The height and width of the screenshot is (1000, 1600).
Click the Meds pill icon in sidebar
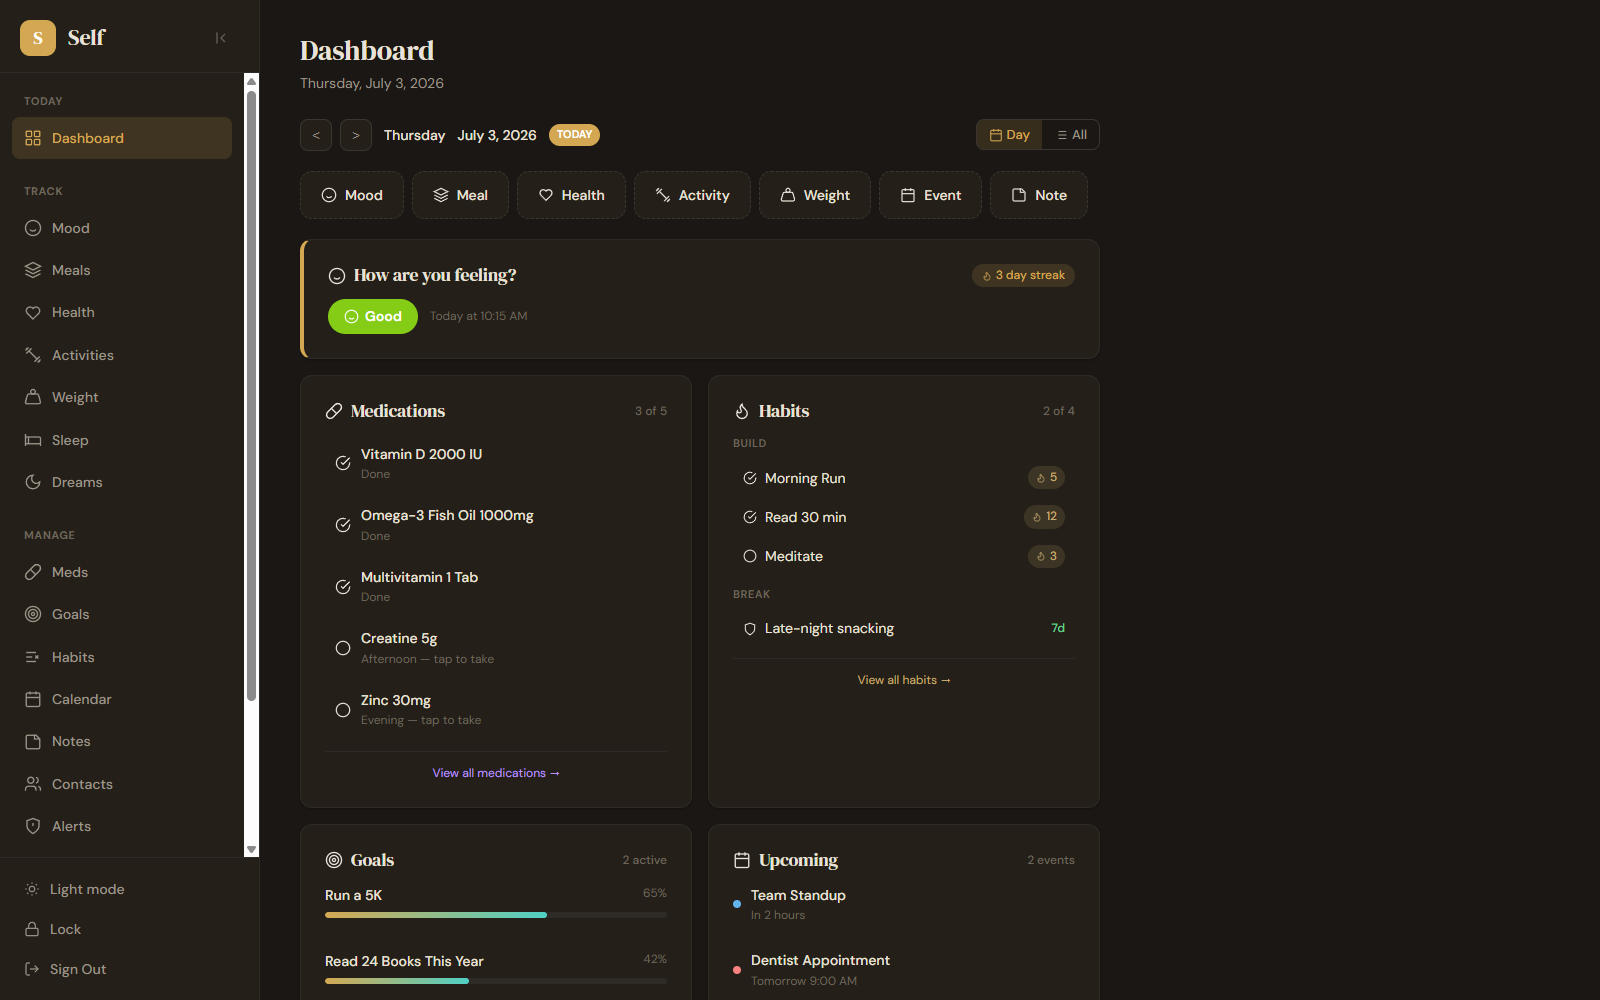[x=33, y=572]
